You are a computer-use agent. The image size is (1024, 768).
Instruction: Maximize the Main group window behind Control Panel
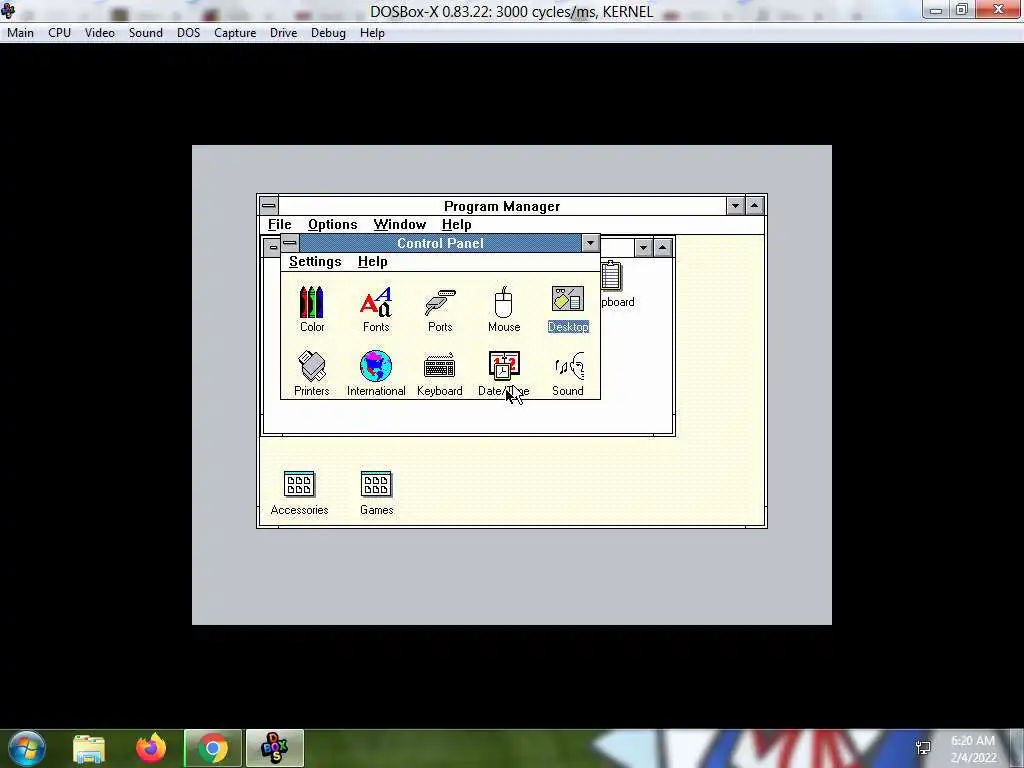pyautogui.click(x=662, y=248)
